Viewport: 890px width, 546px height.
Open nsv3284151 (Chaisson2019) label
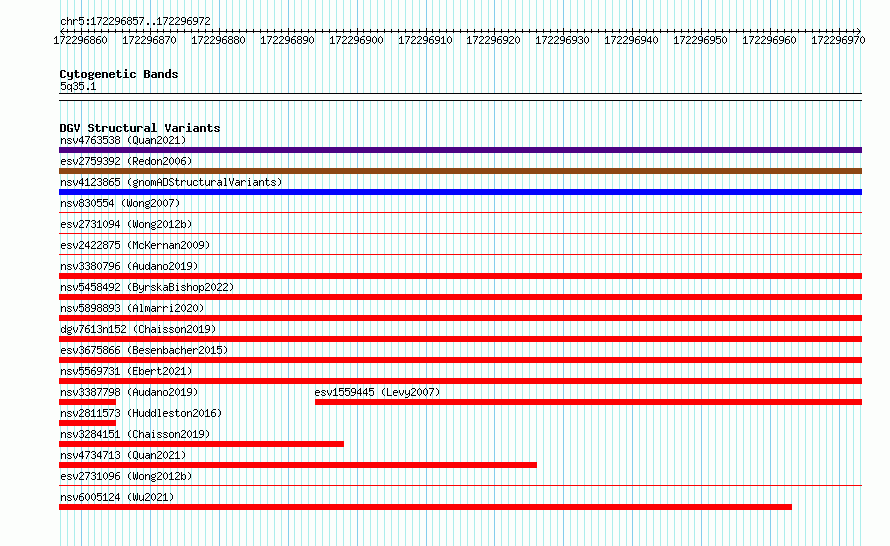[x=135, y=434]
